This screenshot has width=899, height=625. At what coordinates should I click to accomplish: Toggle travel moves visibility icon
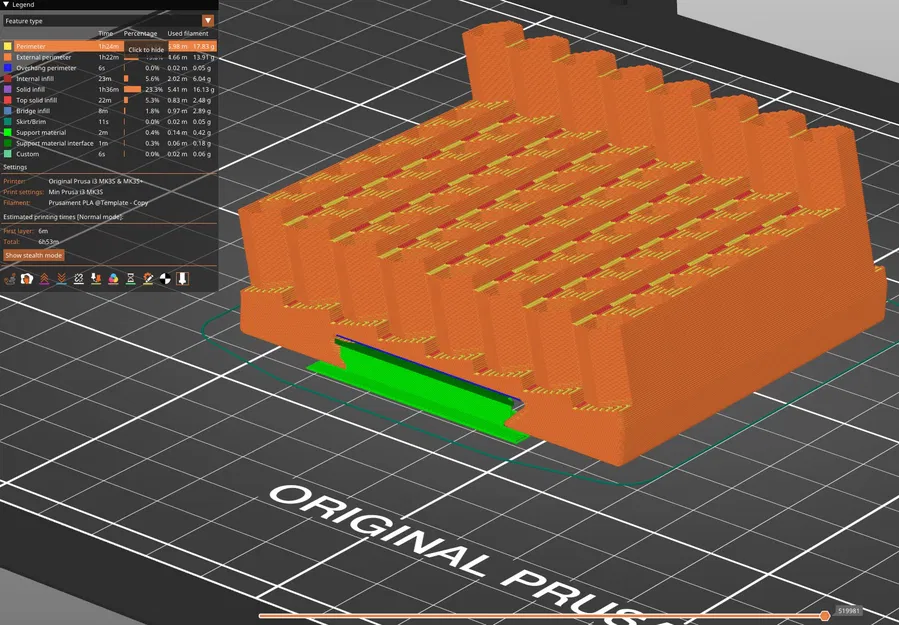coord(10,279)
